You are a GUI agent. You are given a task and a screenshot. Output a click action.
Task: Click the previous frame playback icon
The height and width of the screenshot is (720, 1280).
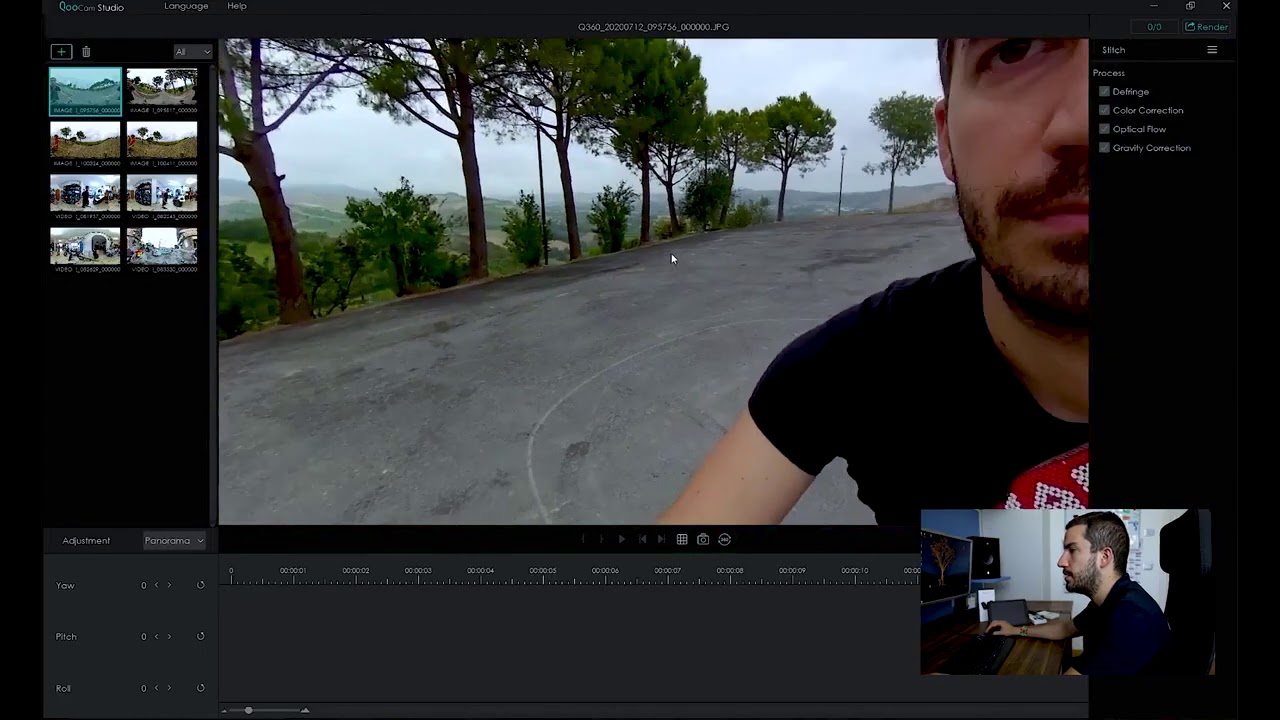pos(642,539)
